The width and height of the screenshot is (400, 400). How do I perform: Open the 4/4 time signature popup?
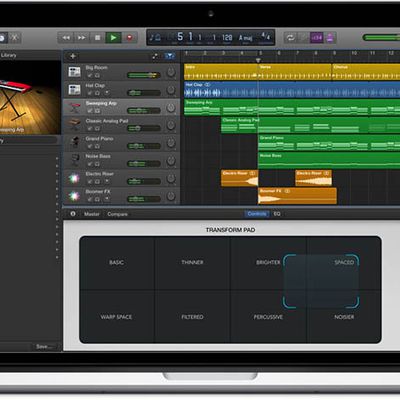point(266,36)
